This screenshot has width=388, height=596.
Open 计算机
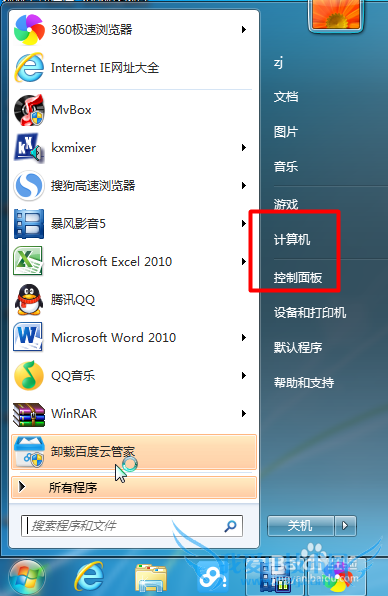coord(292,240)
